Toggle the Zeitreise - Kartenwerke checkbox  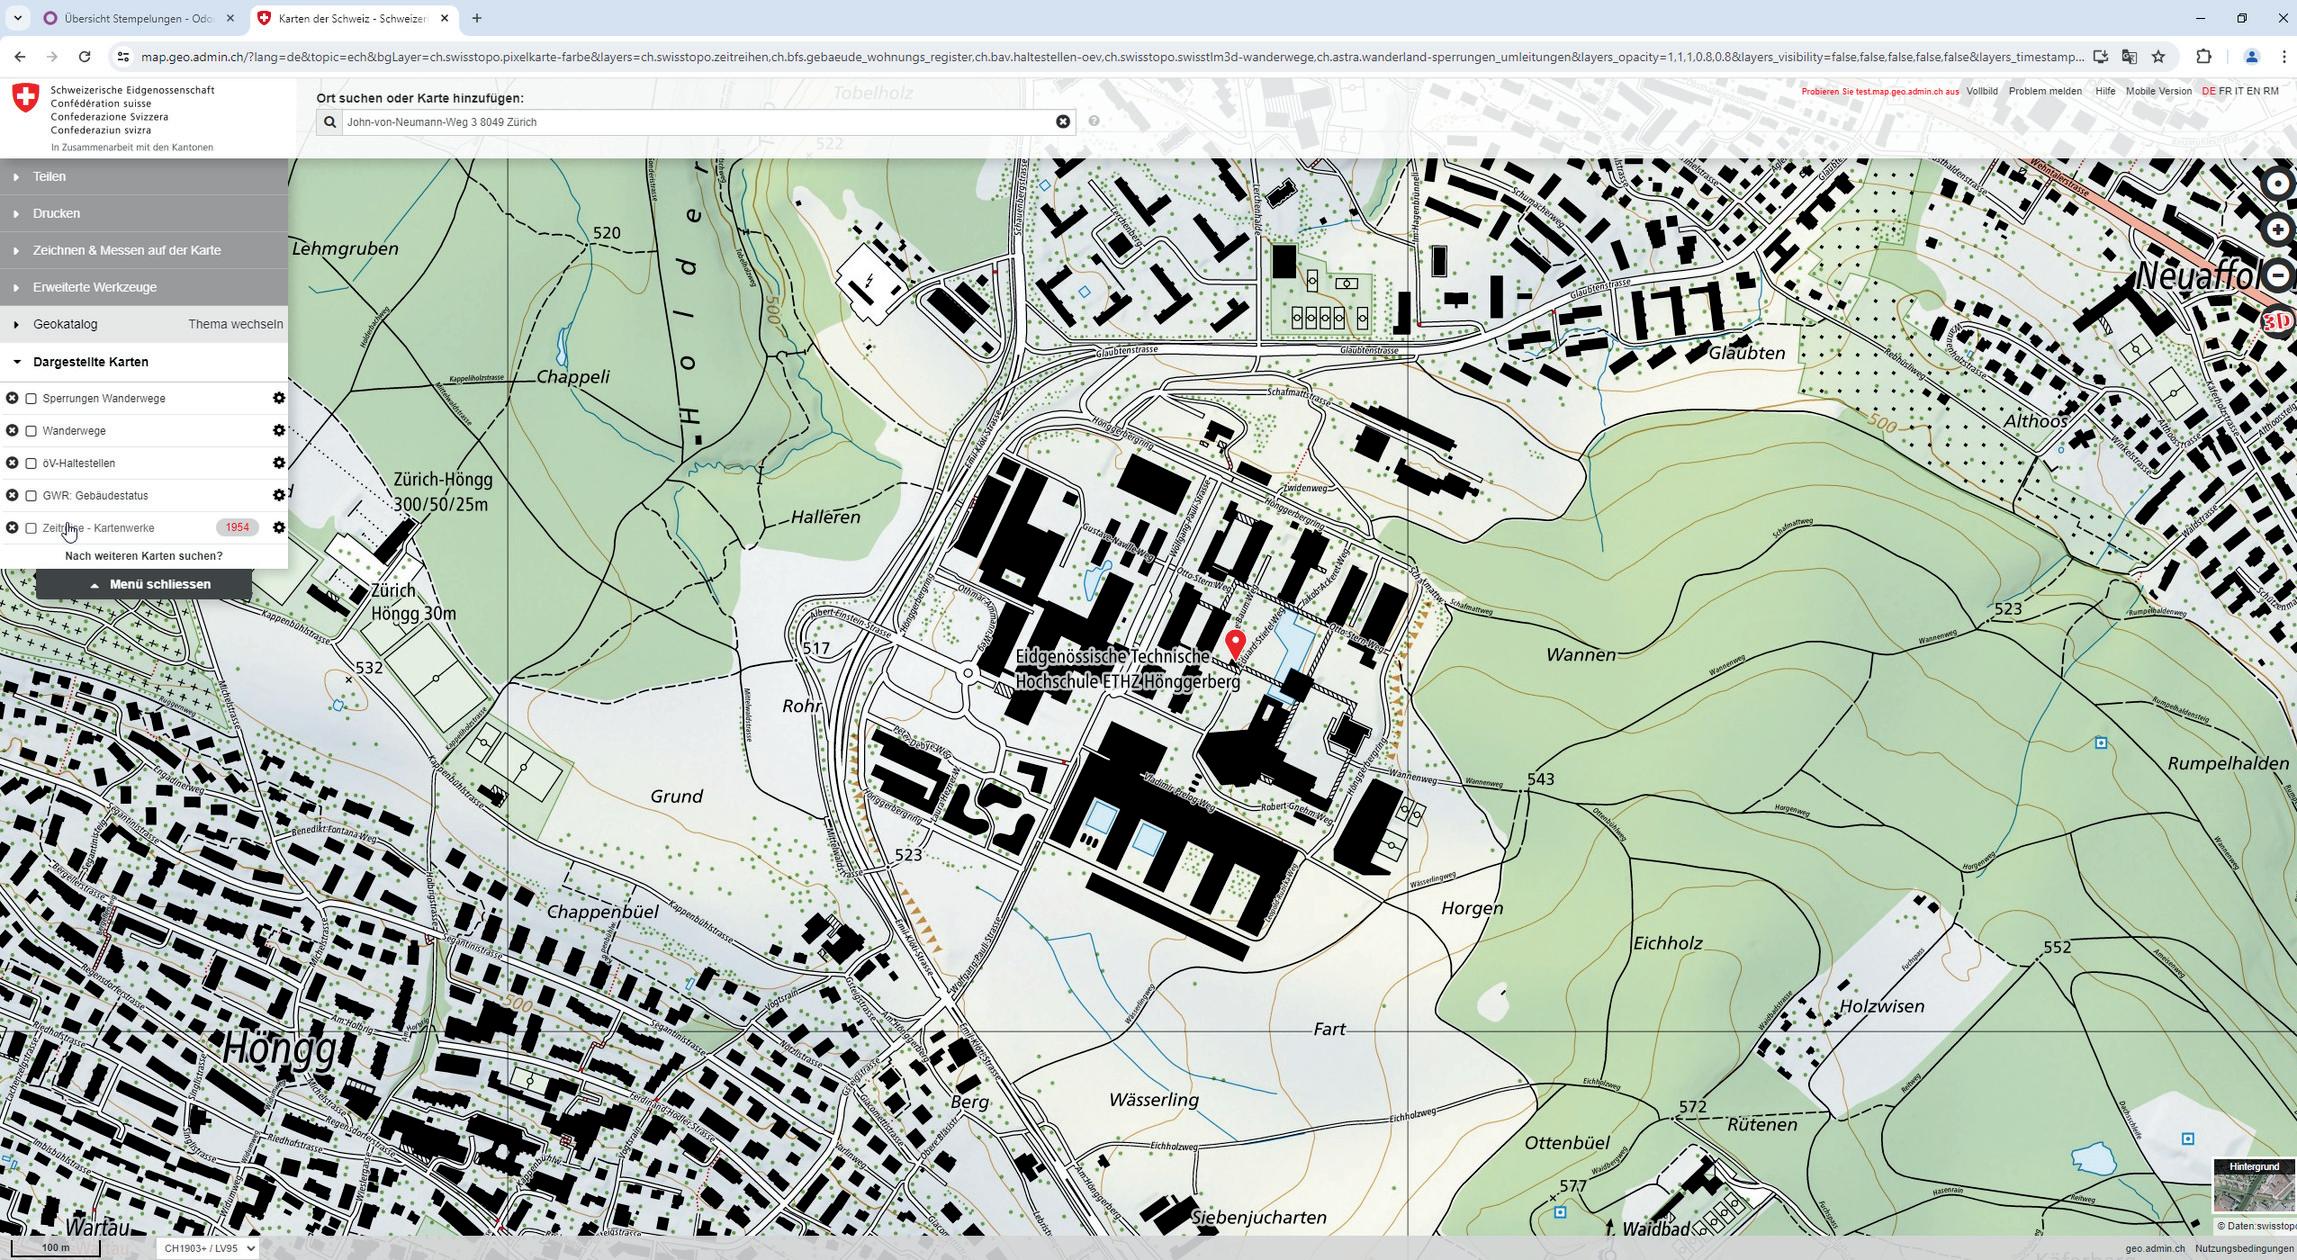(x=31, y=528)
